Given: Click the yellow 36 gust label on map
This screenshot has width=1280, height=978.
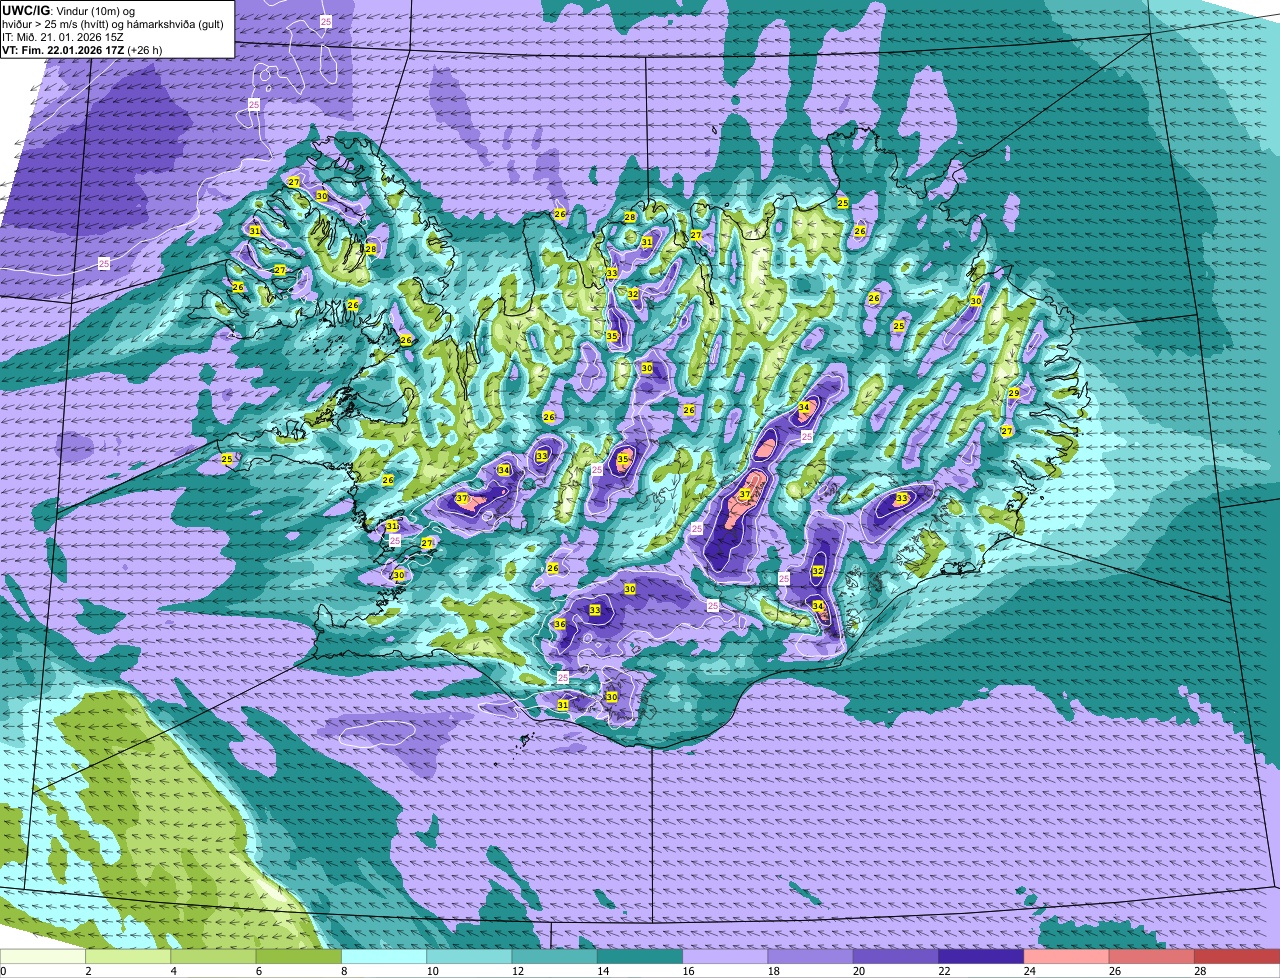Looking at the screenshot, I should (x=560, y=624).
